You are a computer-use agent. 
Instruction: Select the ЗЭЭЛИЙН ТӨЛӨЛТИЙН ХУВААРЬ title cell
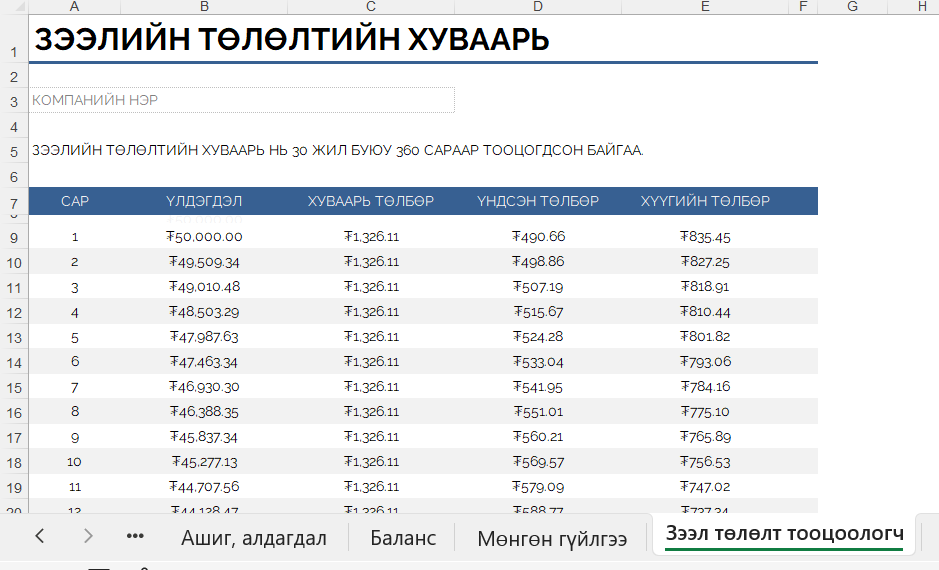coord(290,40)
